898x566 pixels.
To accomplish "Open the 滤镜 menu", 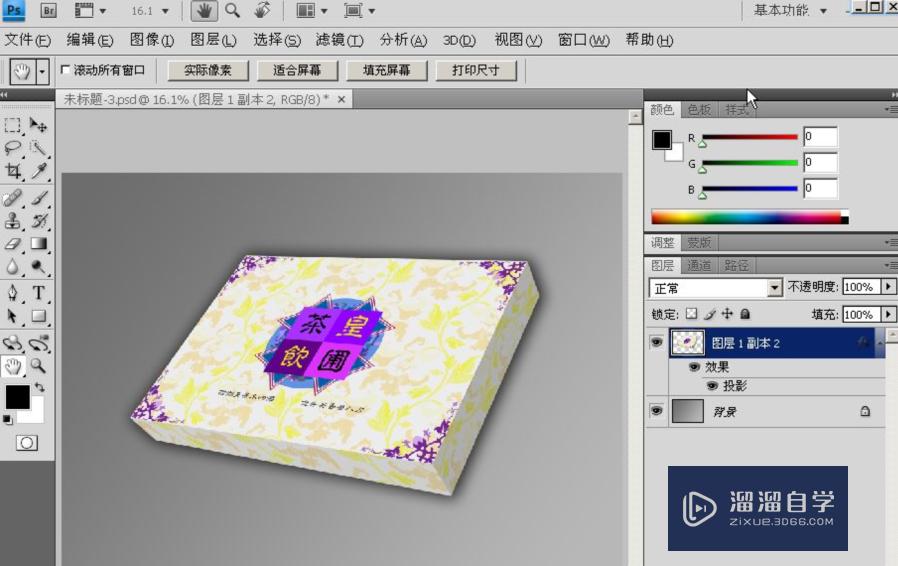I will (x=339, y=40).
